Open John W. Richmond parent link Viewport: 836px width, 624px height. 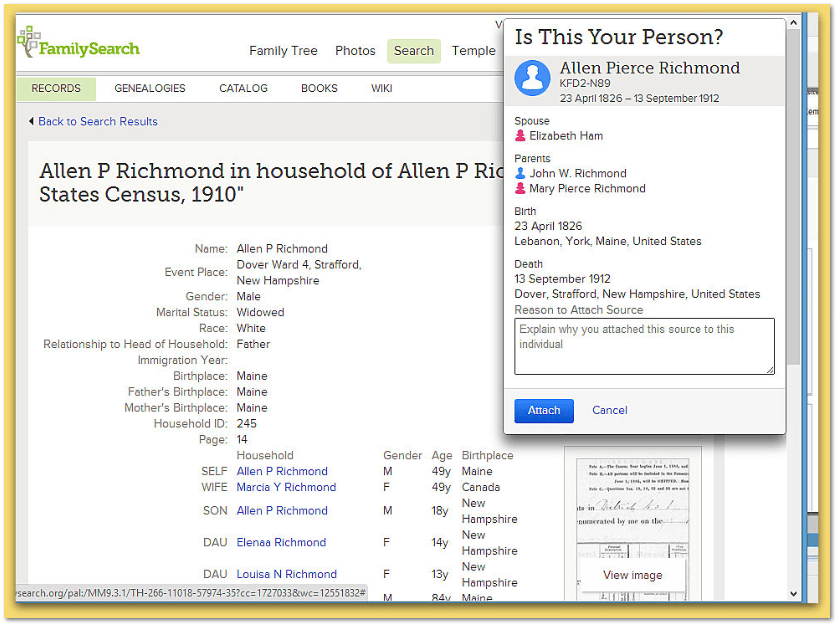(577, 173)
